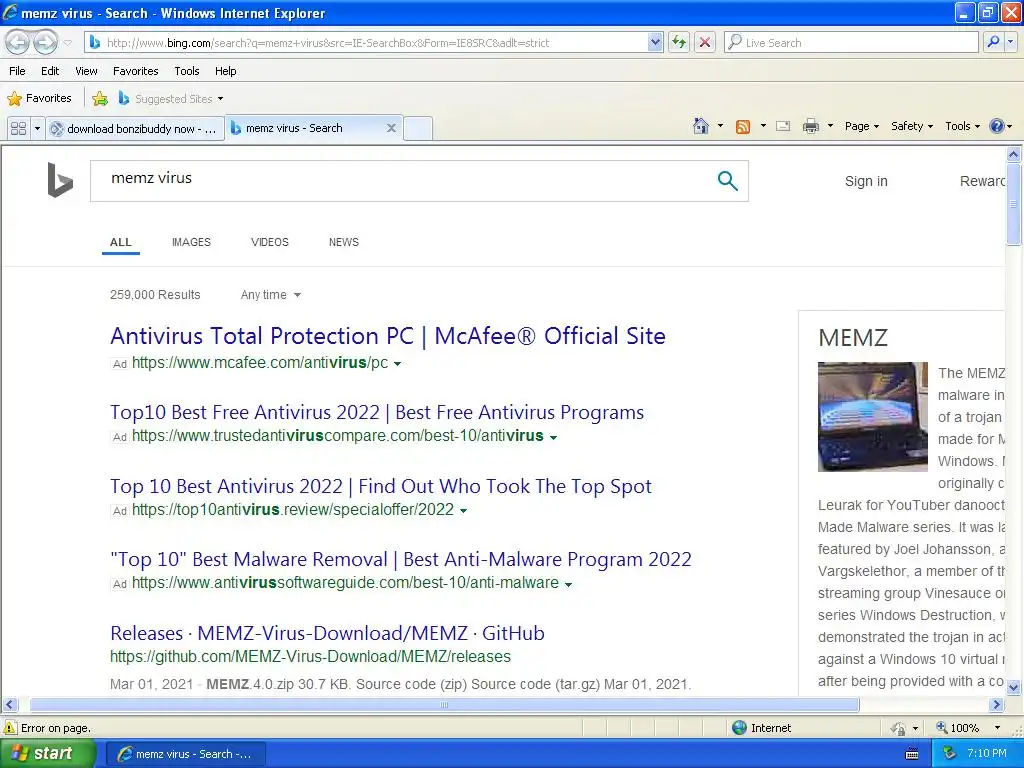Go back with the Back arrow button

click(18, 42)
